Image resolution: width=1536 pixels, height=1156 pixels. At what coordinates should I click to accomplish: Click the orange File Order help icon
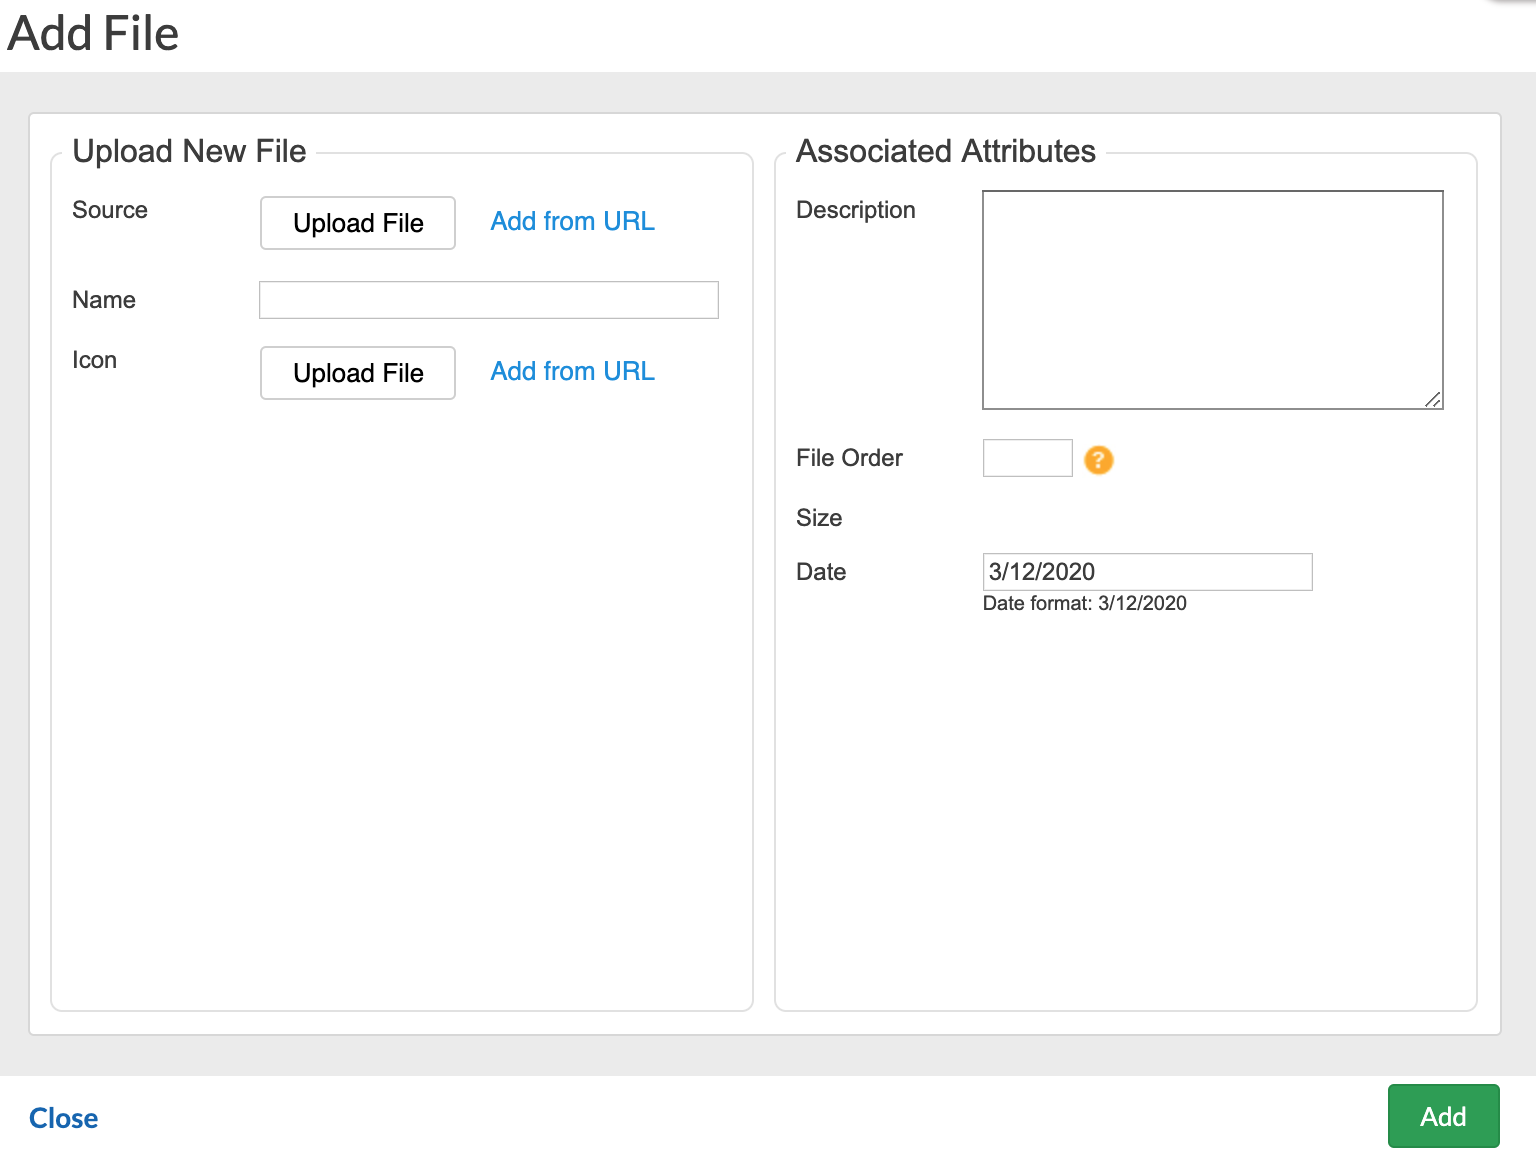click(x=1098, y=460)
